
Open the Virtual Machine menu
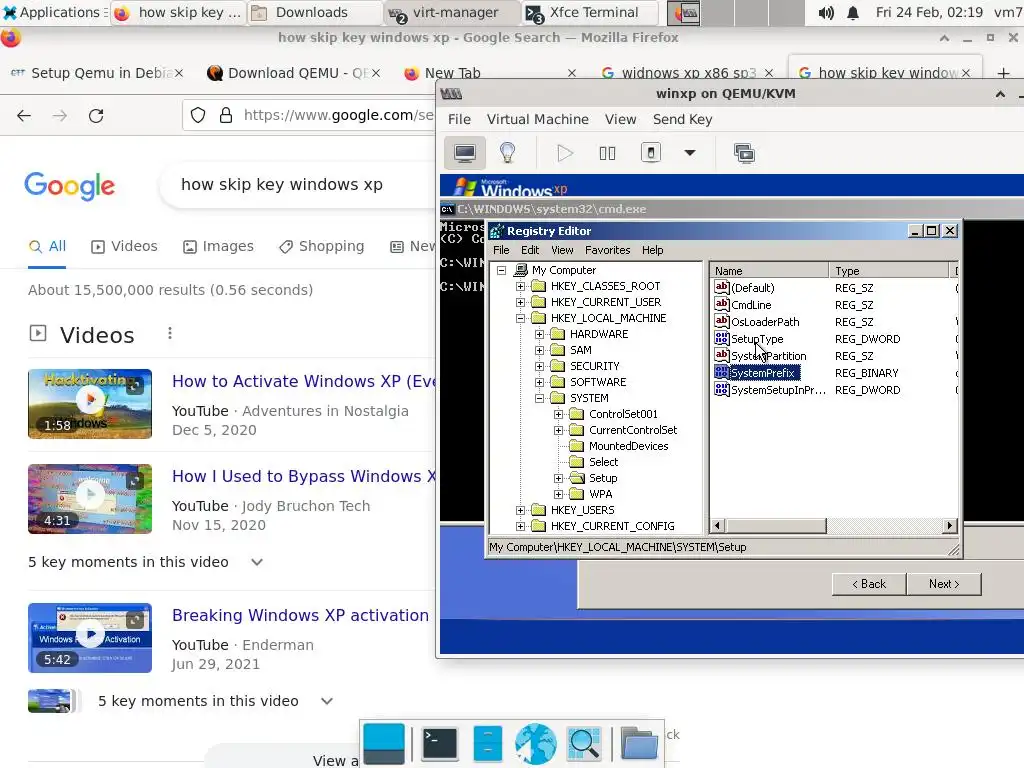point(537,120)
